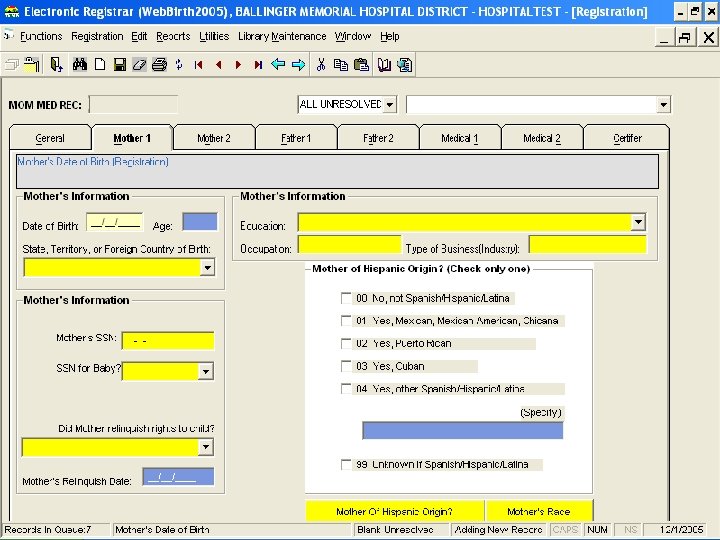
Task: Click the blue Specify text field
Action: (x=463, y=431)
